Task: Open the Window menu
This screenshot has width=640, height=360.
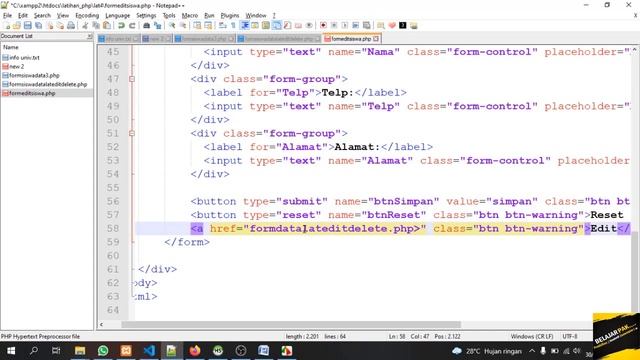Action: coord(256,16)
